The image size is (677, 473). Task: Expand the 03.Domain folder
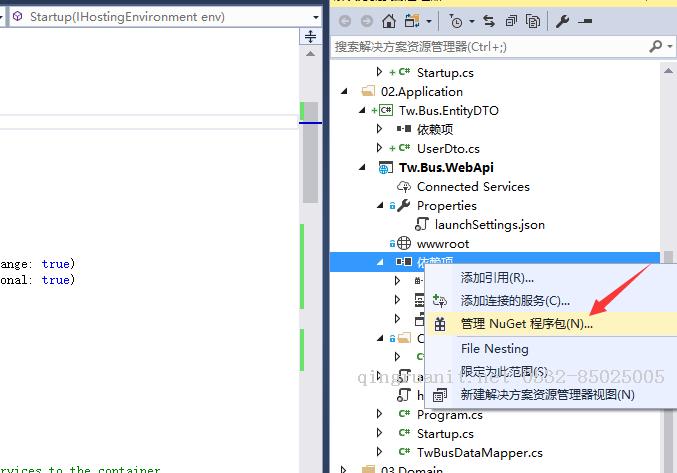coord(344,469)
